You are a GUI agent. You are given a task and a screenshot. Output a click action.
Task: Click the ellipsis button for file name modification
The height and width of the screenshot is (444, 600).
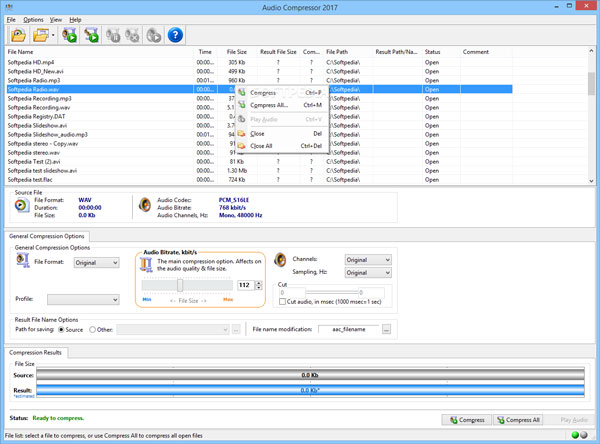coord(386,329)
